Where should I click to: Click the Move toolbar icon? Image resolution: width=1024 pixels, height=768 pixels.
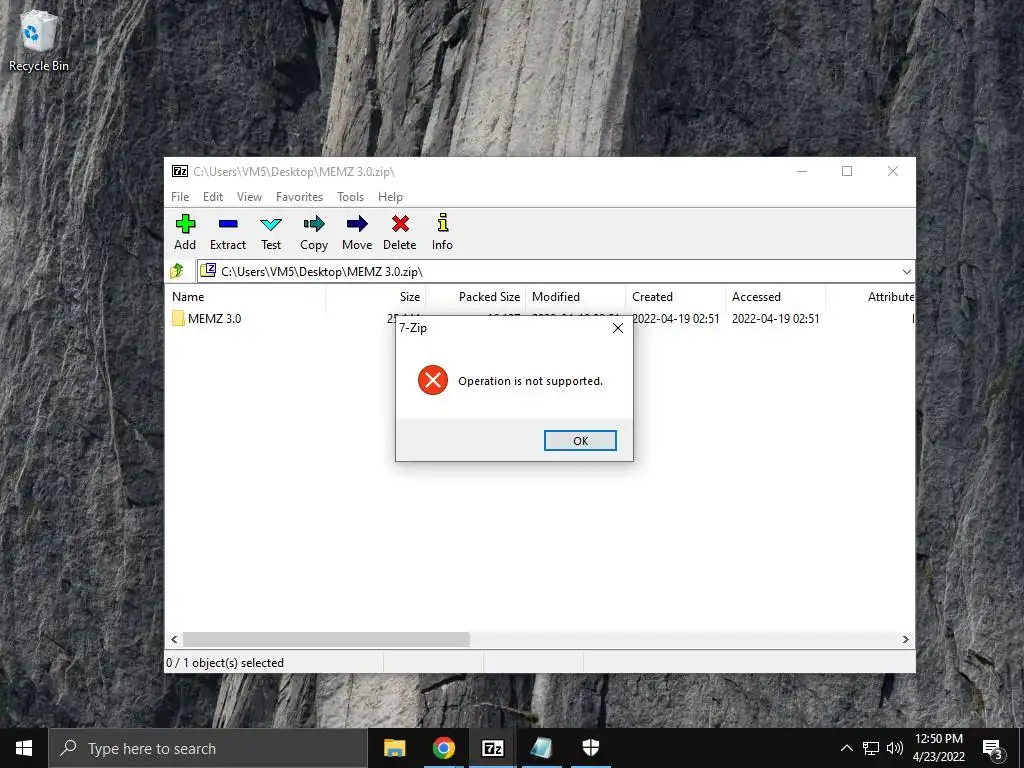357,225
